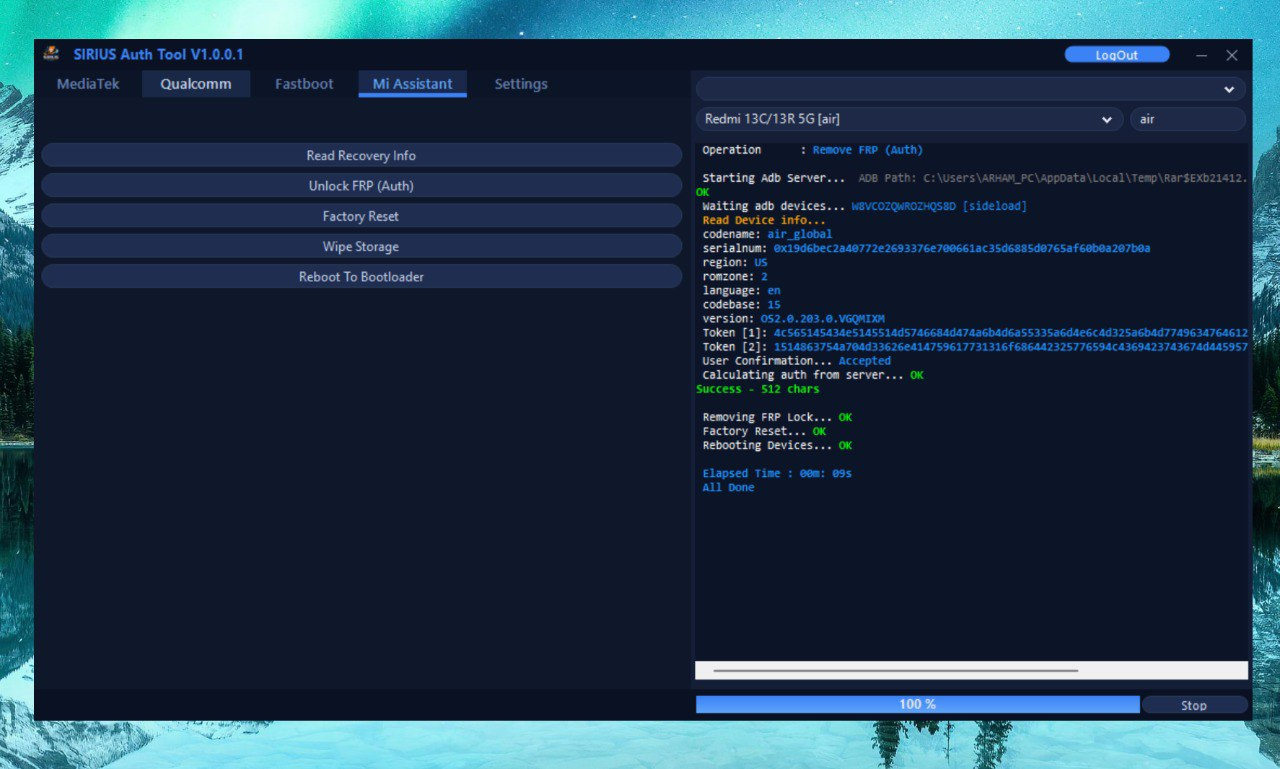1280x769 pixels.
Task: Click the version 'OS2.0.203.0.VGQMIXM' text
Action: coord(822,318)
